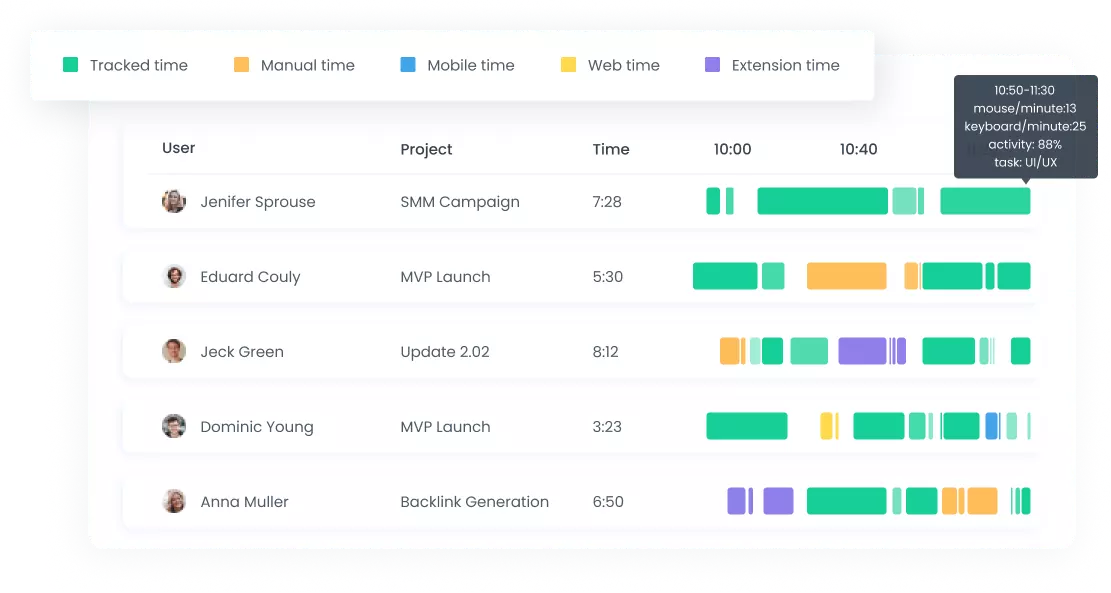Click Dominic Young's yellow web time block
This screenshot has height=593, width=1111.
coord(826,426)
